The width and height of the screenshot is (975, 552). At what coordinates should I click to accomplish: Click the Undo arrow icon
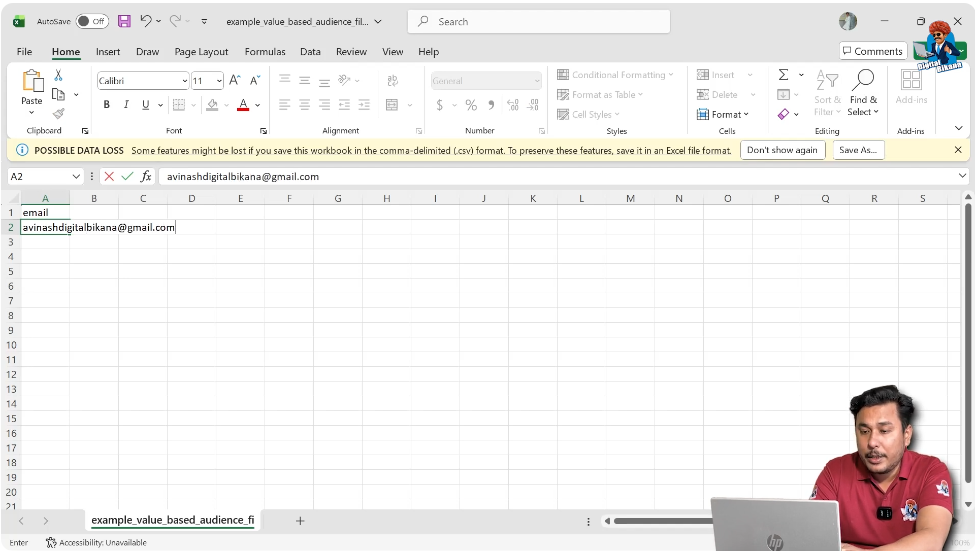pyautogui.click(x=146, y=21)
